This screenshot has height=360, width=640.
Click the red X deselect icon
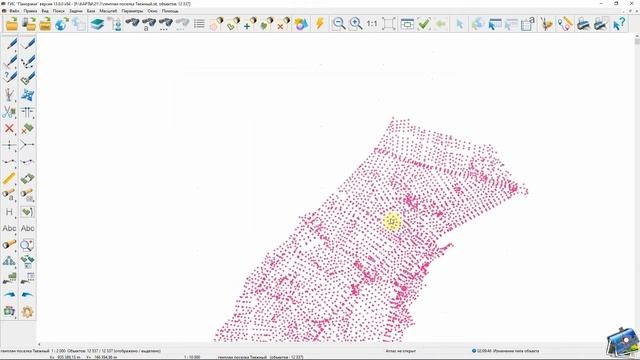(283, 24)
